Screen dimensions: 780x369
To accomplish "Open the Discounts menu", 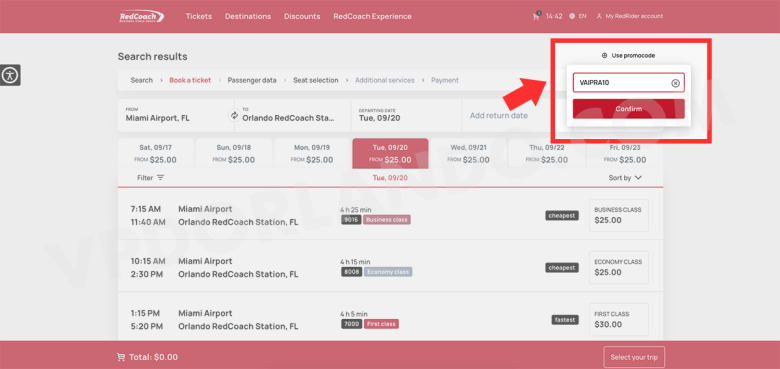I will click(x=302, y=16).
